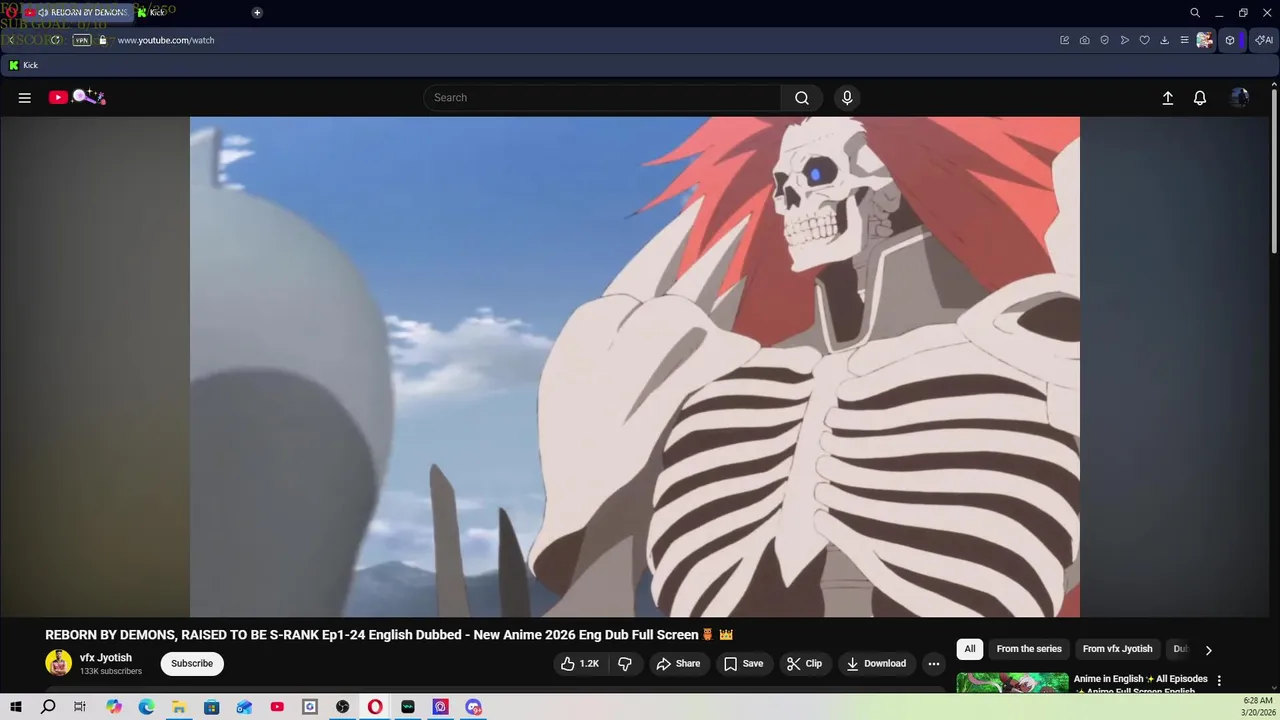Open Windows Start menu
This screenshot has height=720, width=1280.
[x=15, y=707]
